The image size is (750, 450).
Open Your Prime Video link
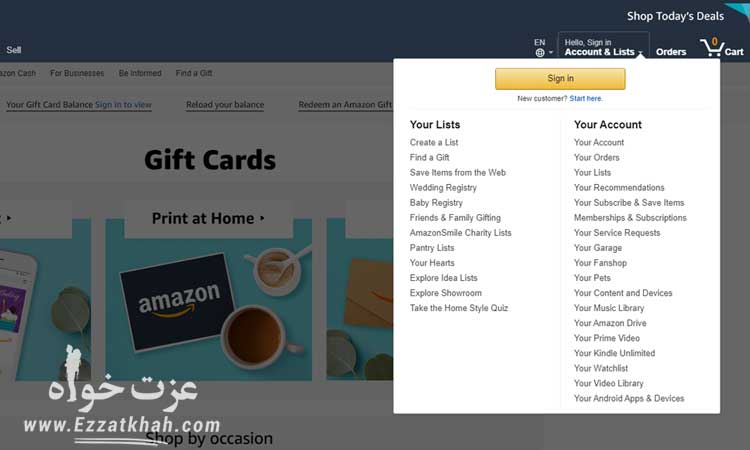[x=607, y=338]
